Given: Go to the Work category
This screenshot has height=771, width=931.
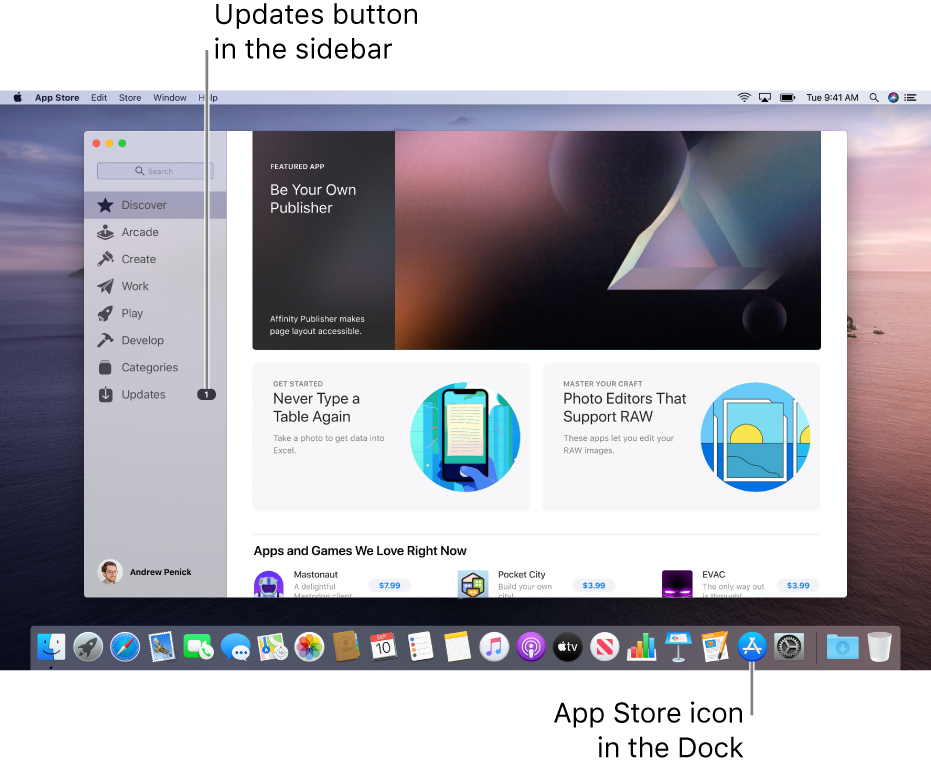Looking at the screenshot, I should pyautogui.click(x=155, y=286).
